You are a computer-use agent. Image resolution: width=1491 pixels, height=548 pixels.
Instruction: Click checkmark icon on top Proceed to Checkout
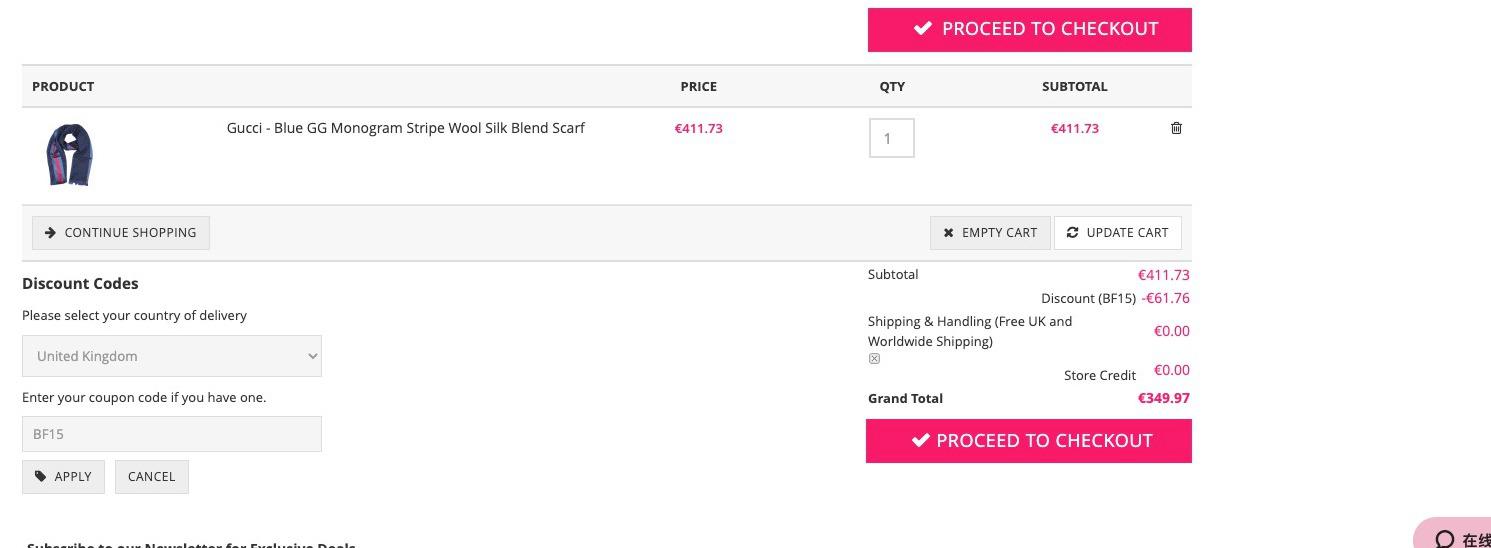pos(923,29)
